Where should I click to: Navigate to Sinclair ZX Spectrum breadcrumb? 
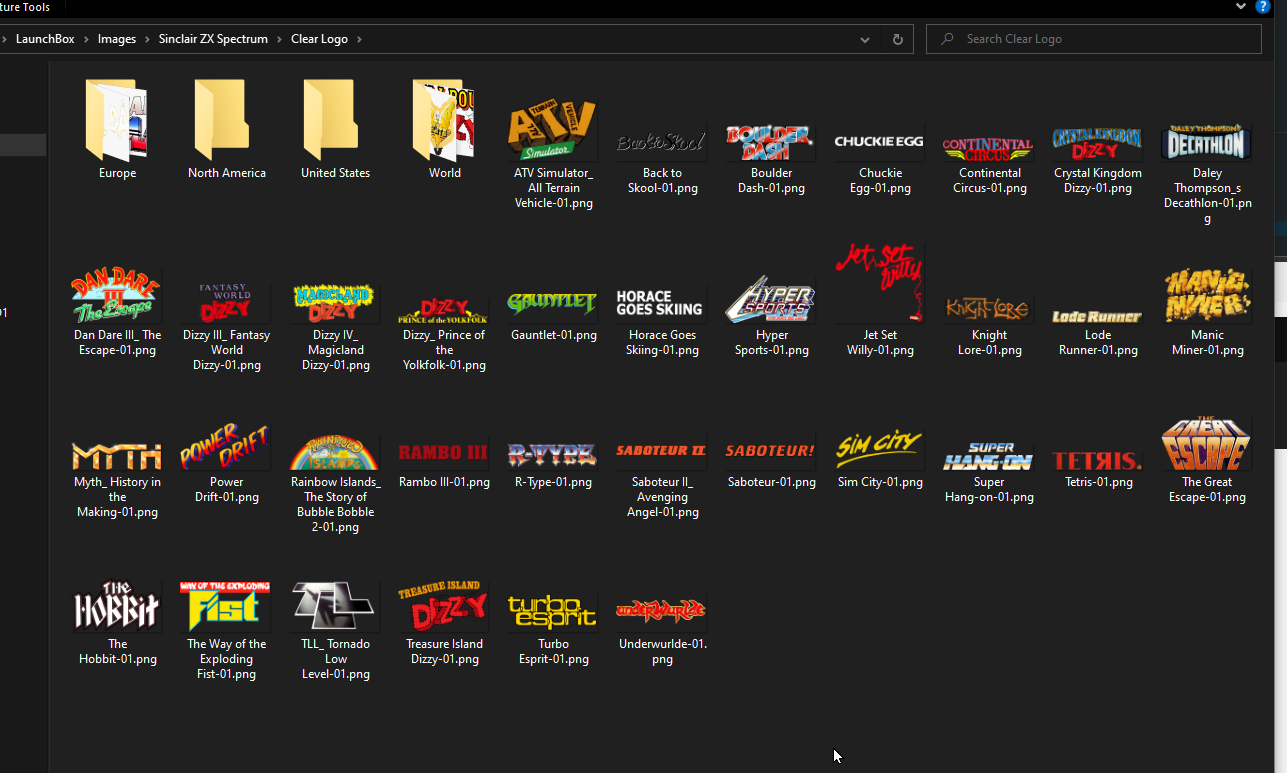point(213,39)
